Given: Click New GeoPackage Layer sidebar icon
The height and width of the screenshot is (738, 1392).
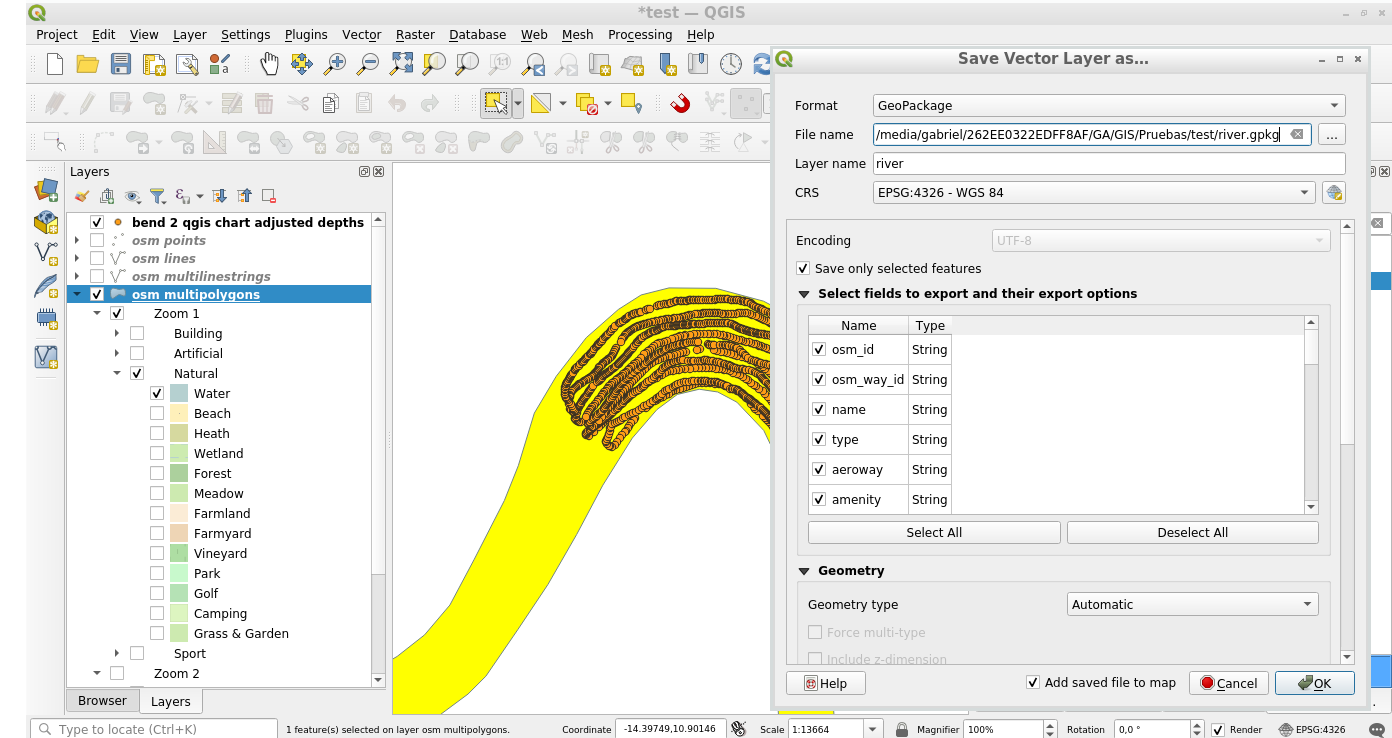Looking at the screenshot, I should (x=46, y=221).
